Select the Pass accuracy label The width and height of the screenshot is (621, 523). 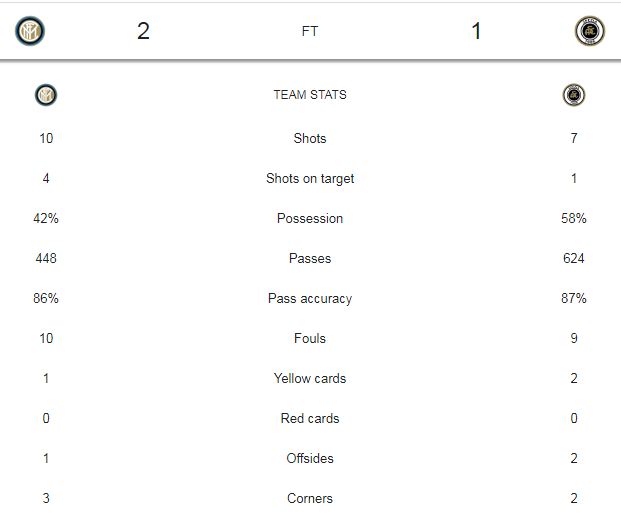[x=310, y=299]
